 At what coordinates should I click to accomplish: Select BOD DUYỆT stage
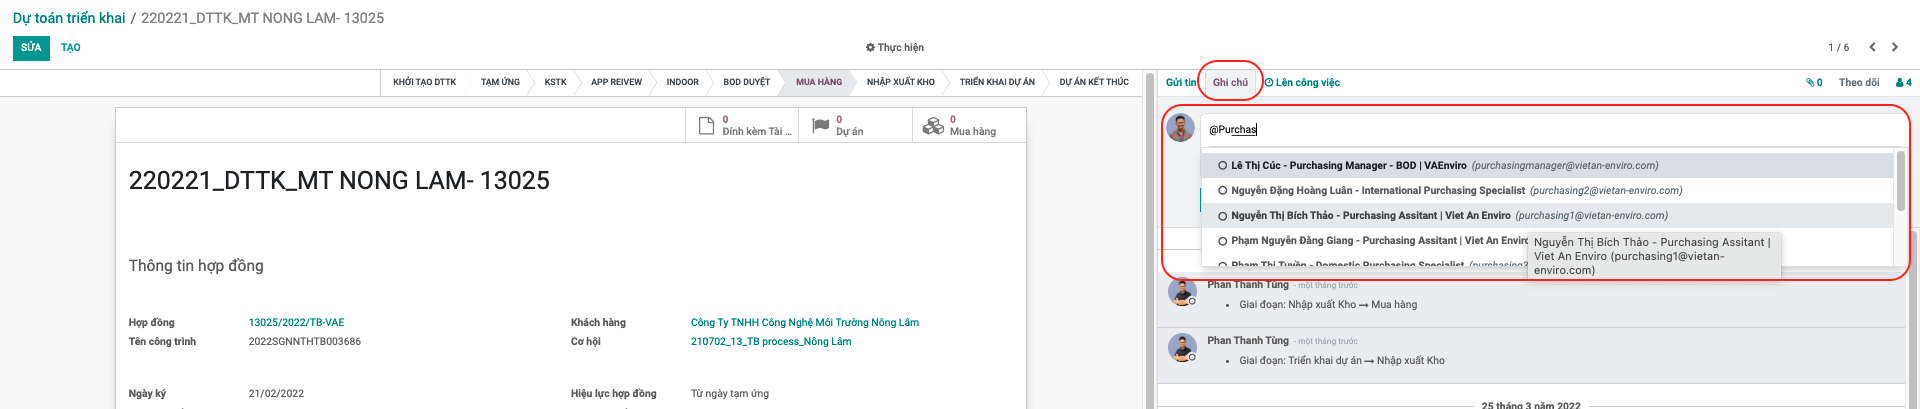click(746, 82)
